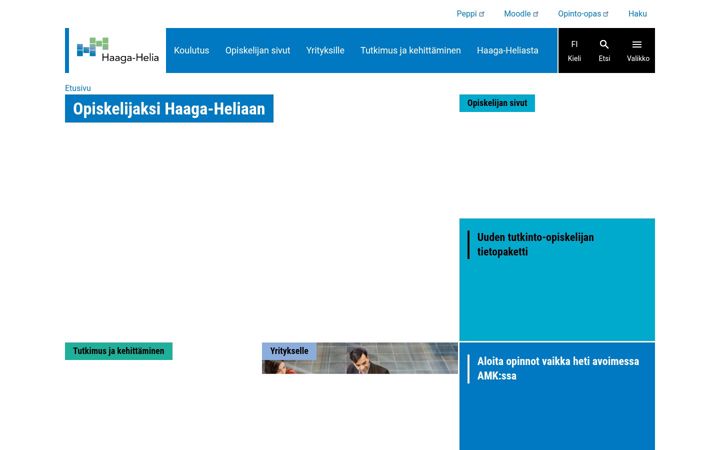720x450 pixels.
Task: Open Uuden tutkinto-opiskelijan tietopaketti card
Action: (x=557, y=280)
